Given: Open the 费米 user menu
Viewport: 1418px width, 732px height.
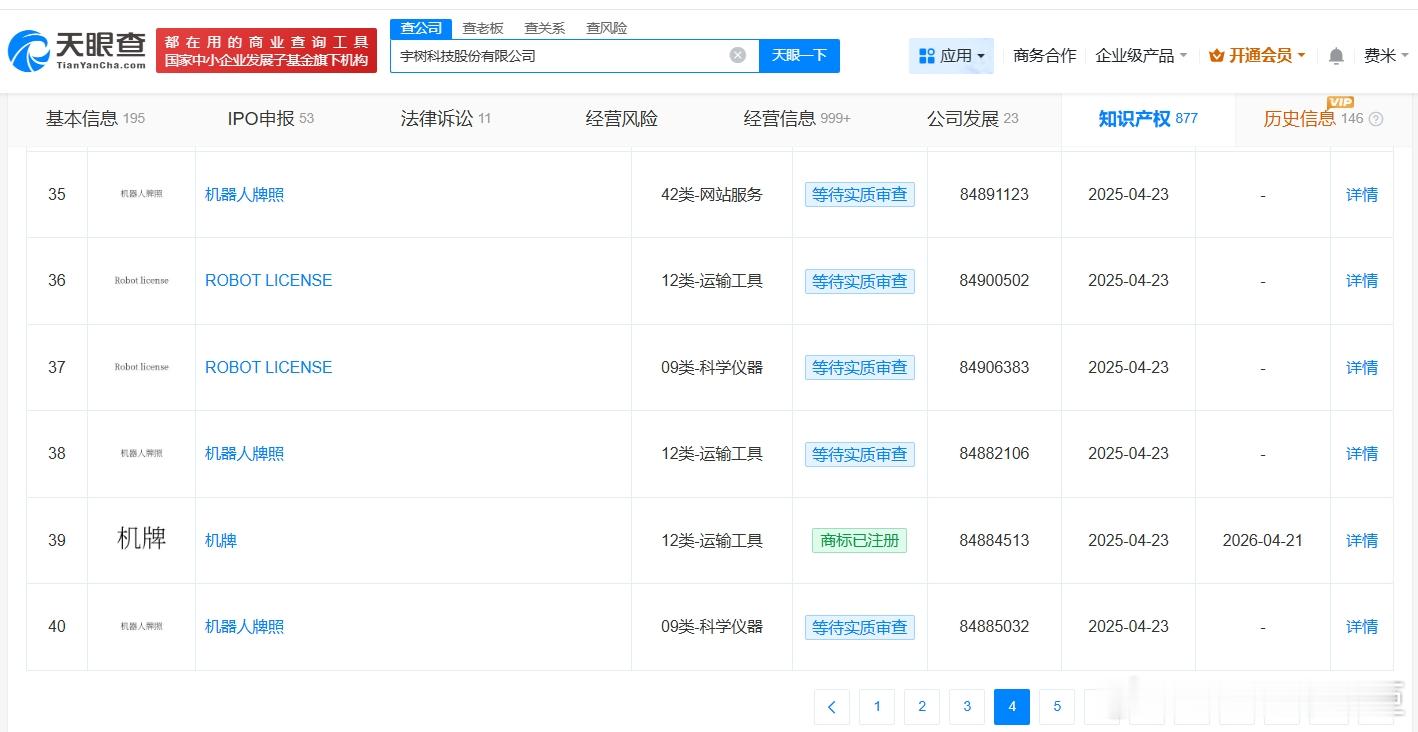Looking at the screenshot, I should click(x=1385, y=56).
